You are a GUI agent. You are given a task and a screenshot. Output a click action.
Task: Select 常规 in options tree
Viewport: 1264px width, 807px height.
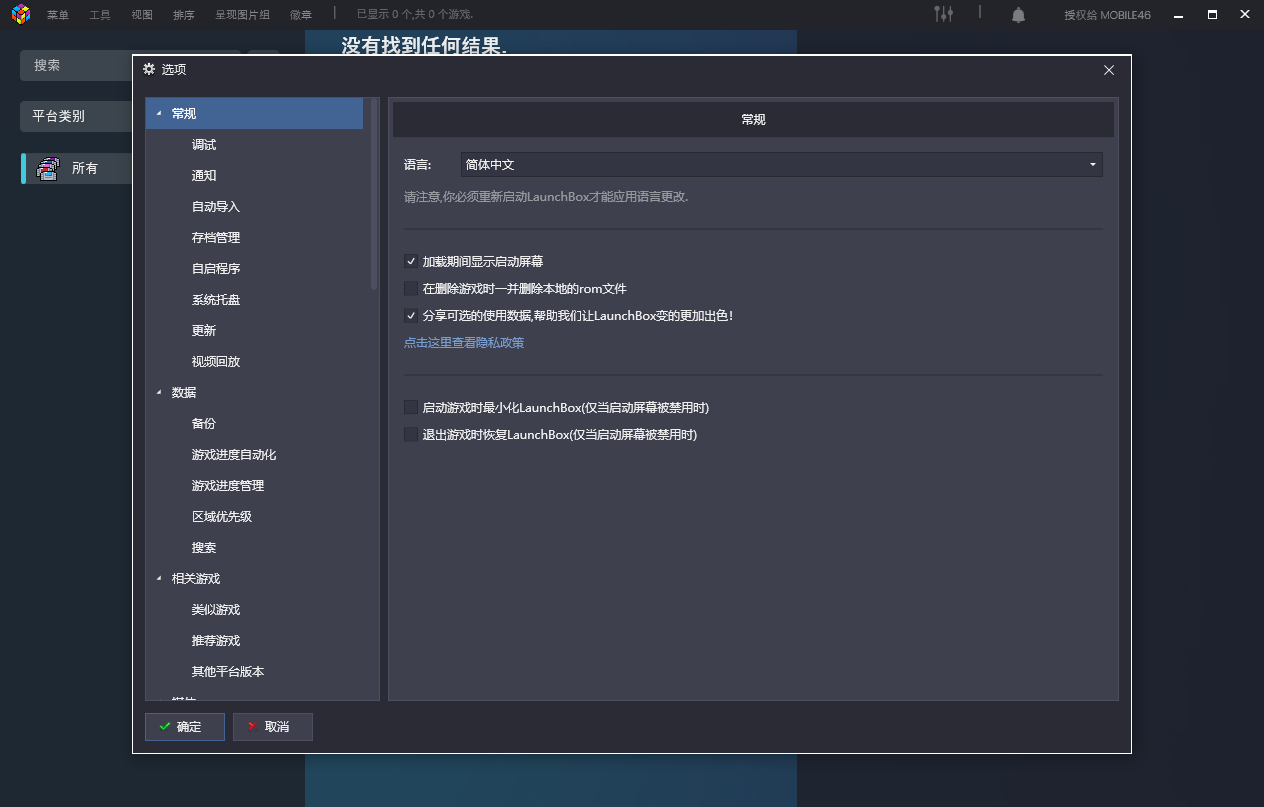[x=254, y=114]
